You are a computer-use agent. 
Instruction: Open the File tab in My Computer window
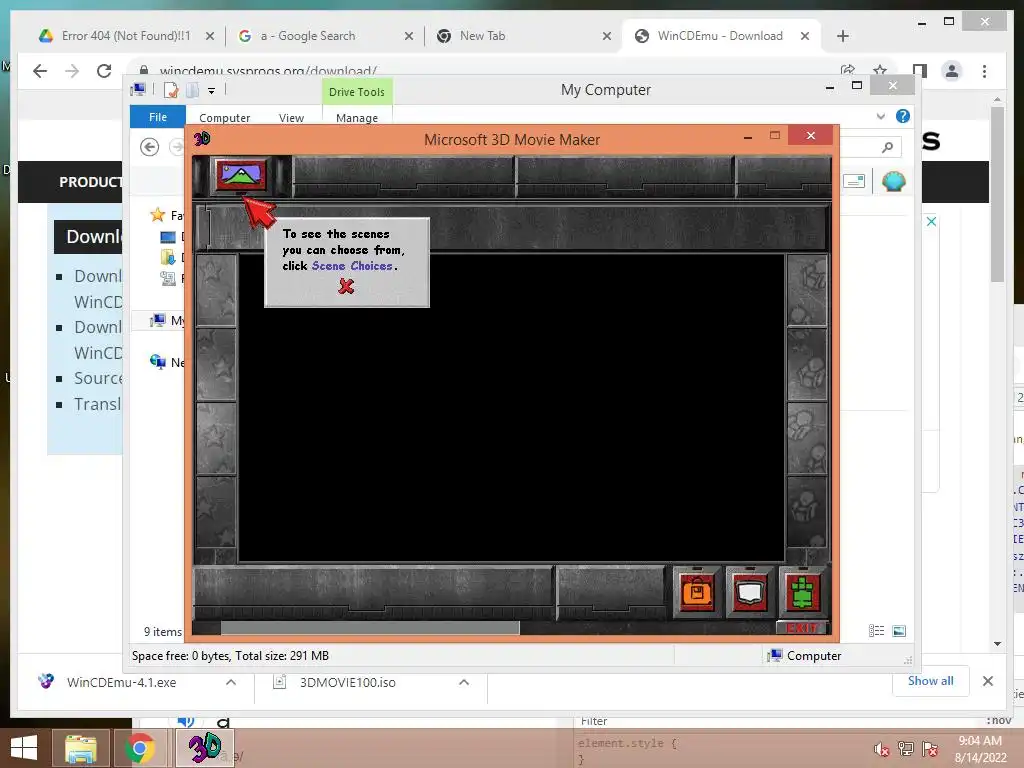coord(157,116)
